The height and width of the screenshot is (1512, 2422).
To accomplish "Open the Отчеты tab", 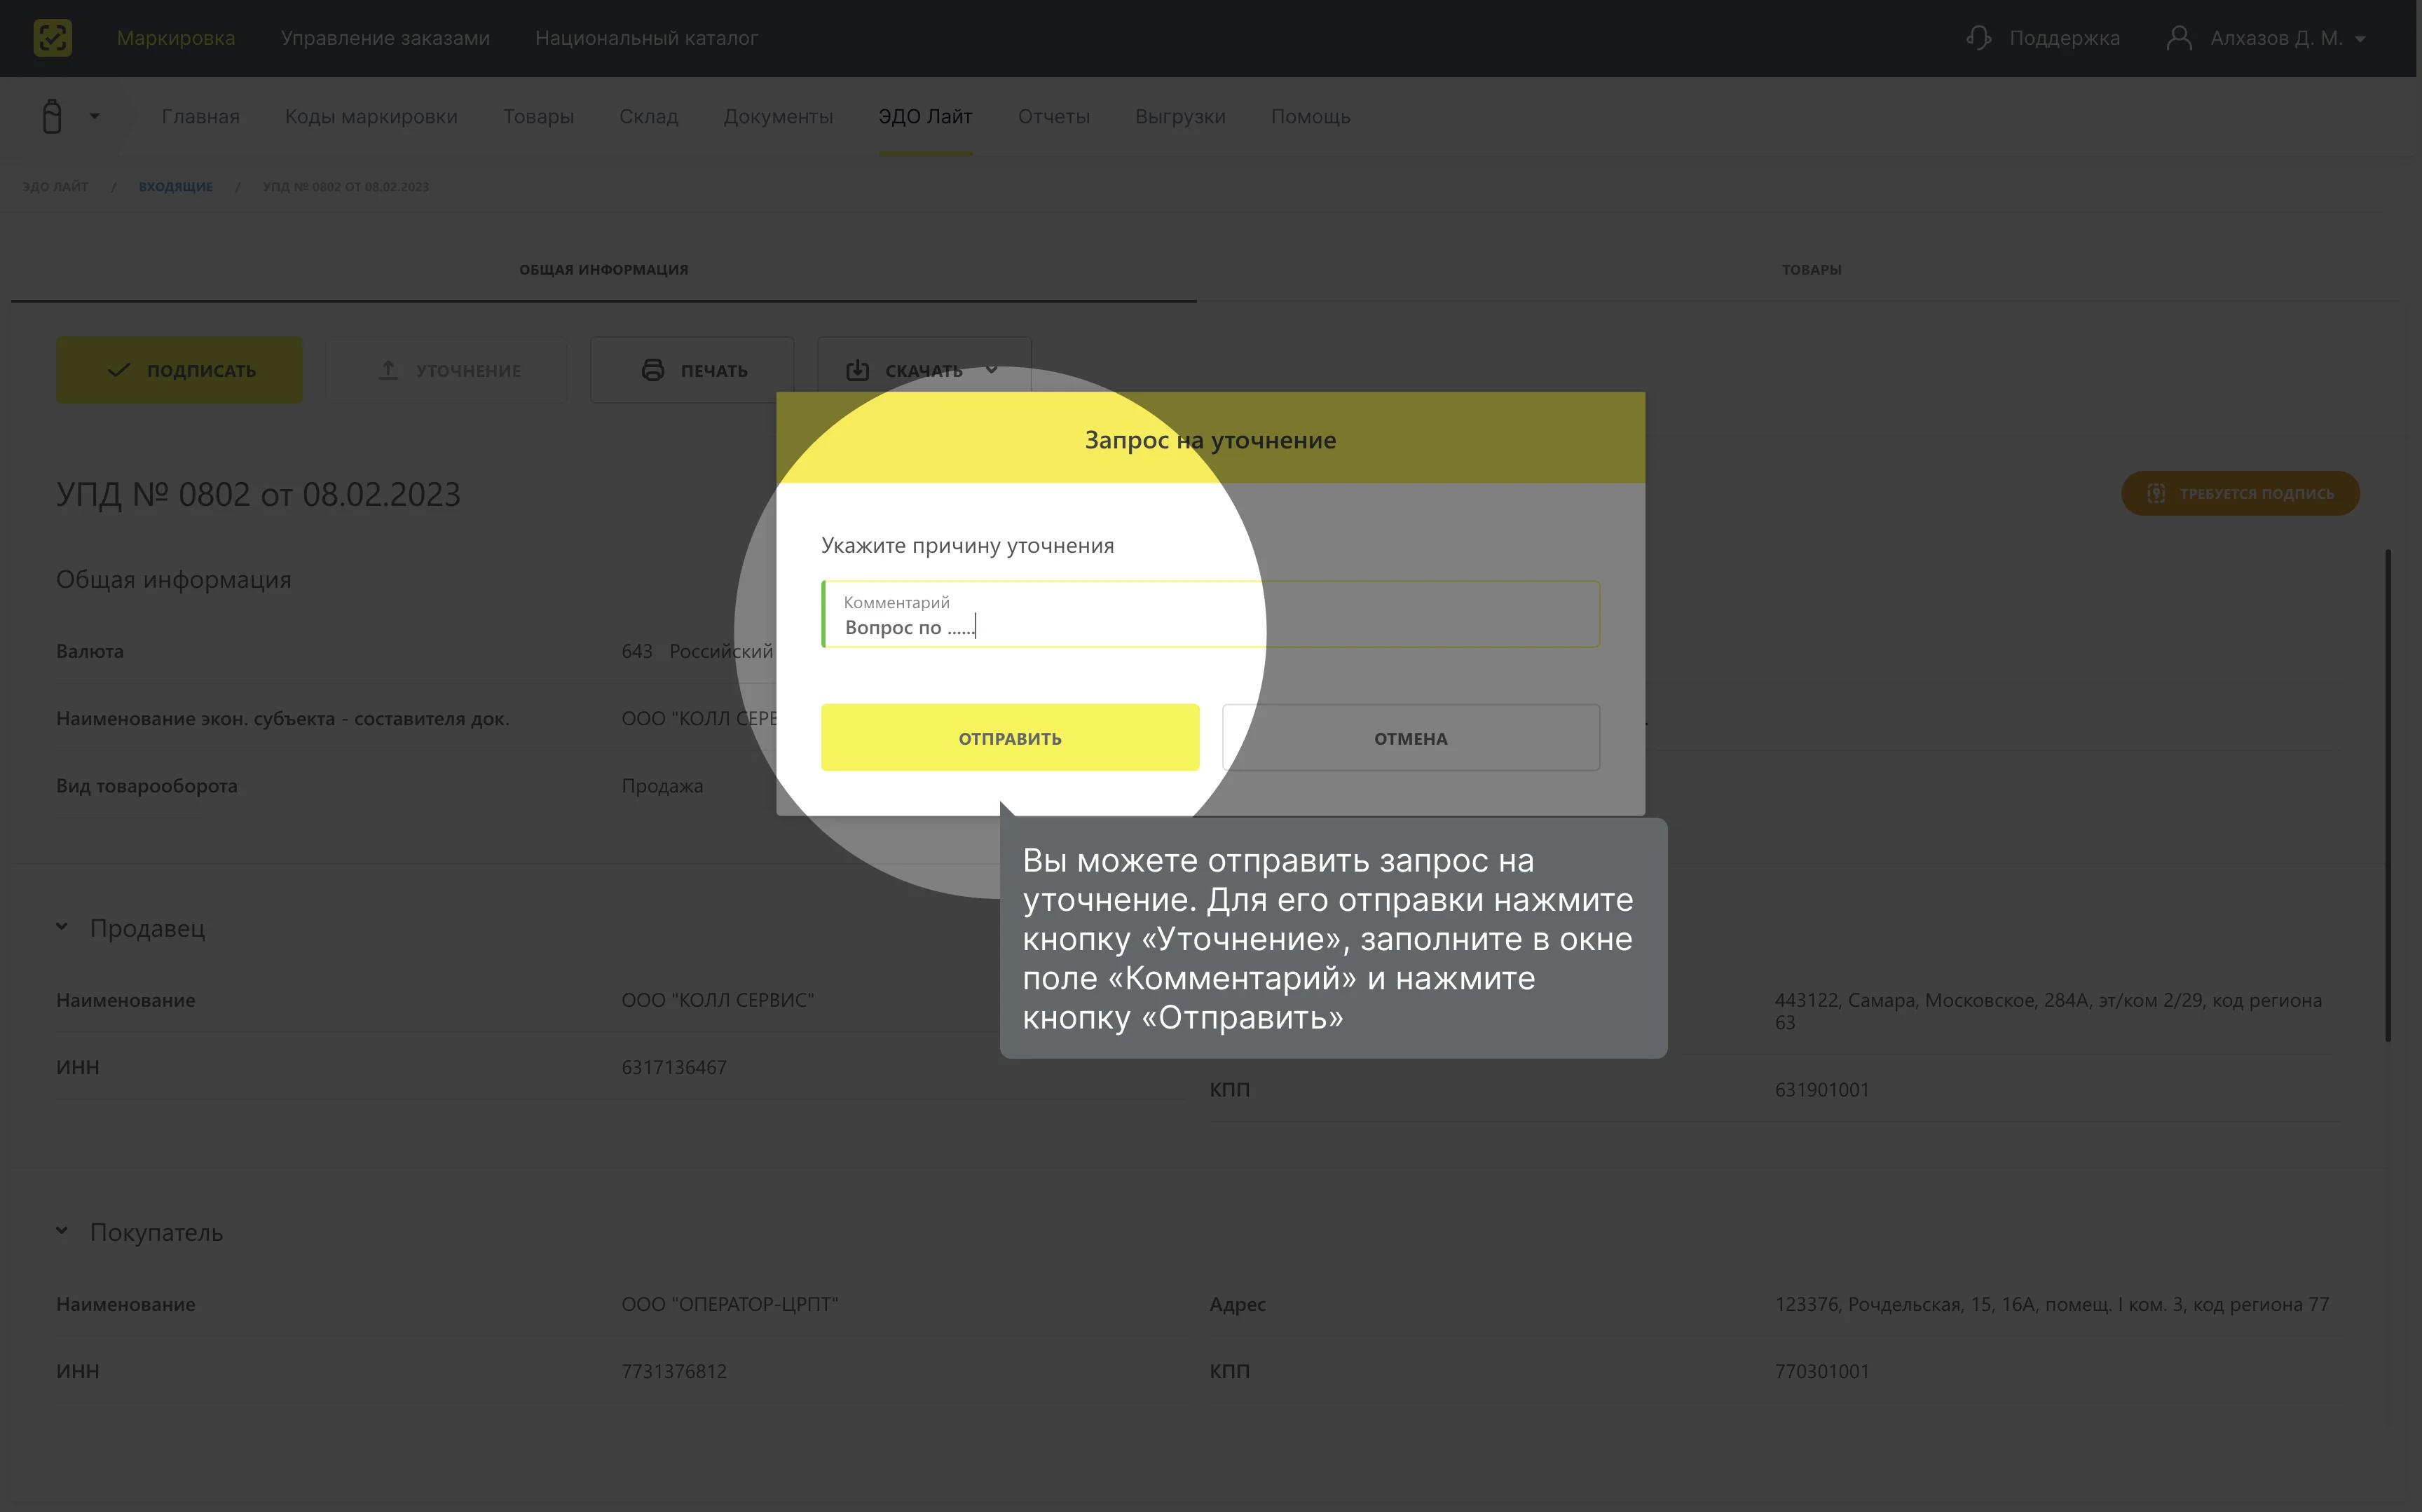I will click(1053, 116).
